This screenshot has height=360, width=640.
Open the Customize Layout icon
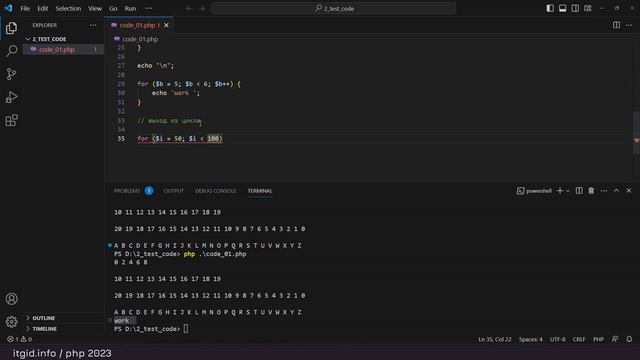[588, 8]
